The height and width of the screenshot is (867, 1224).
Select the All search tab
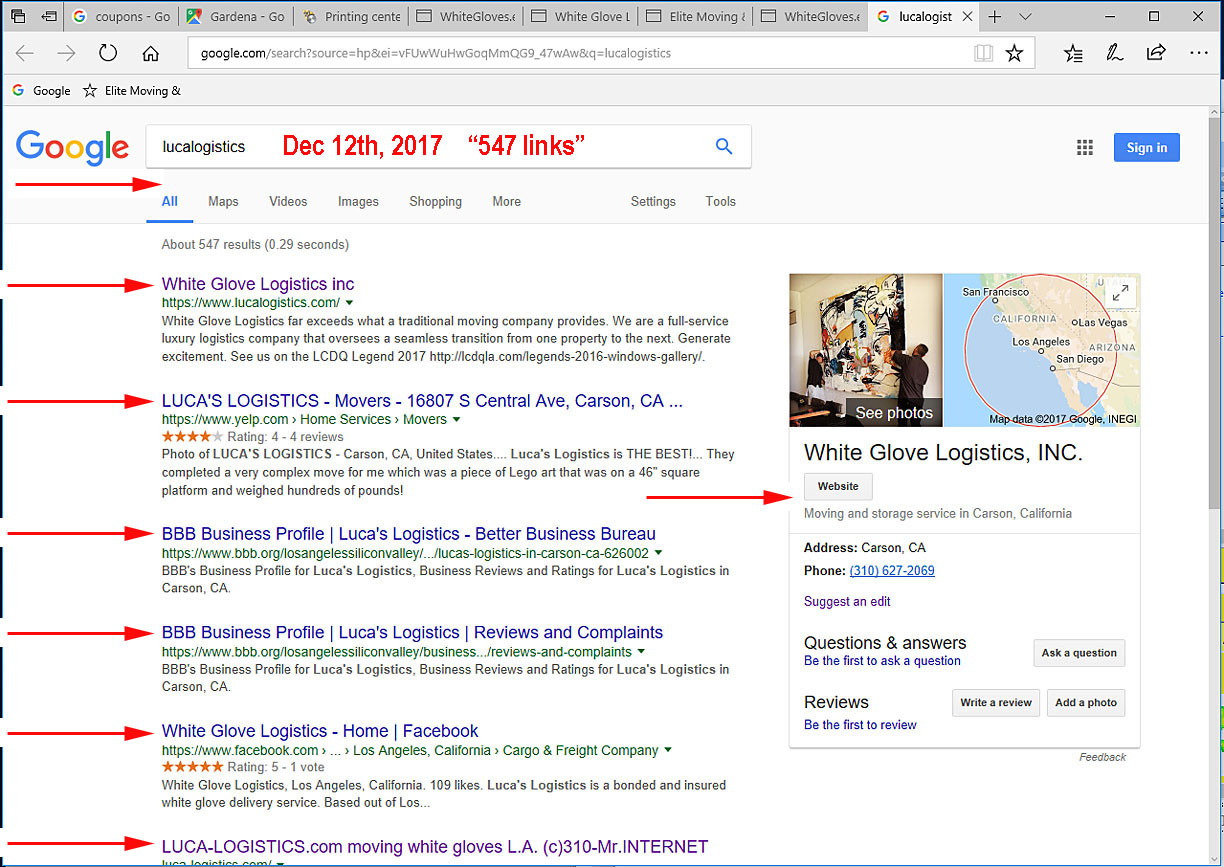[x=170, y=201]
